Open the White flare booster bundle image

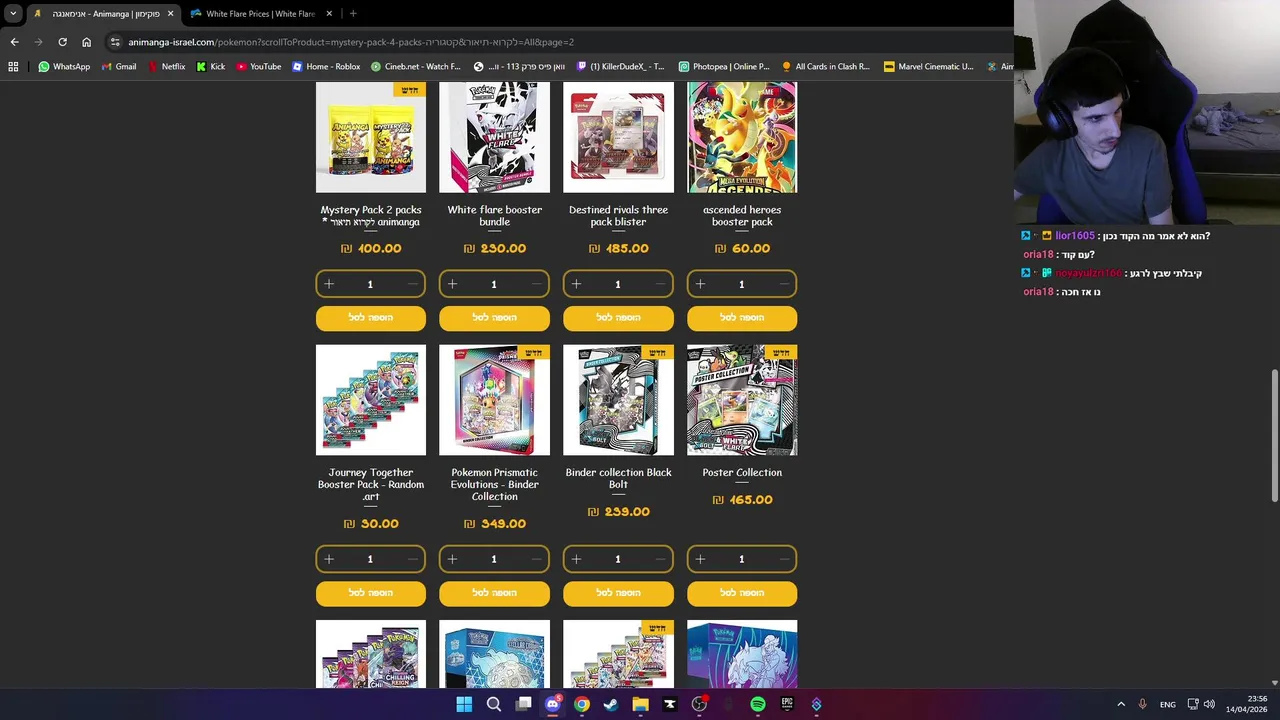pyautogui.click(x=494, y=137)
